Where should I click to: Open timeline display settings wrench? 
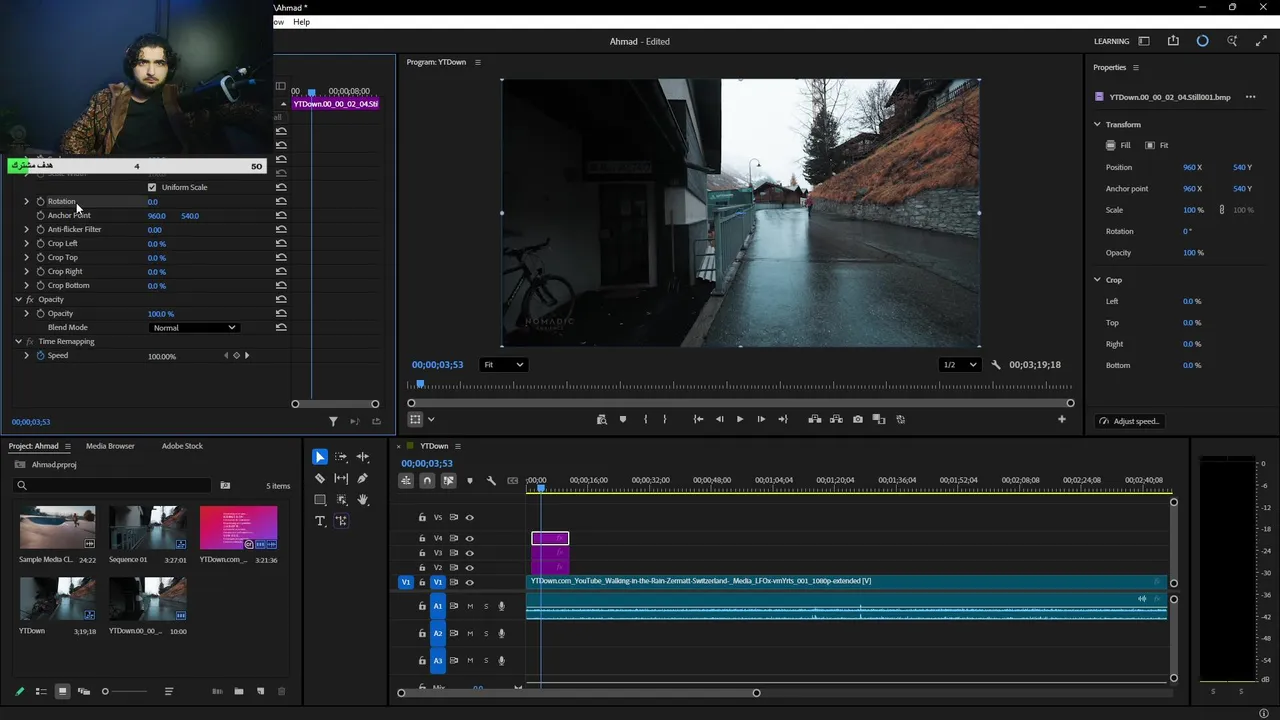(x=491, y=481)
